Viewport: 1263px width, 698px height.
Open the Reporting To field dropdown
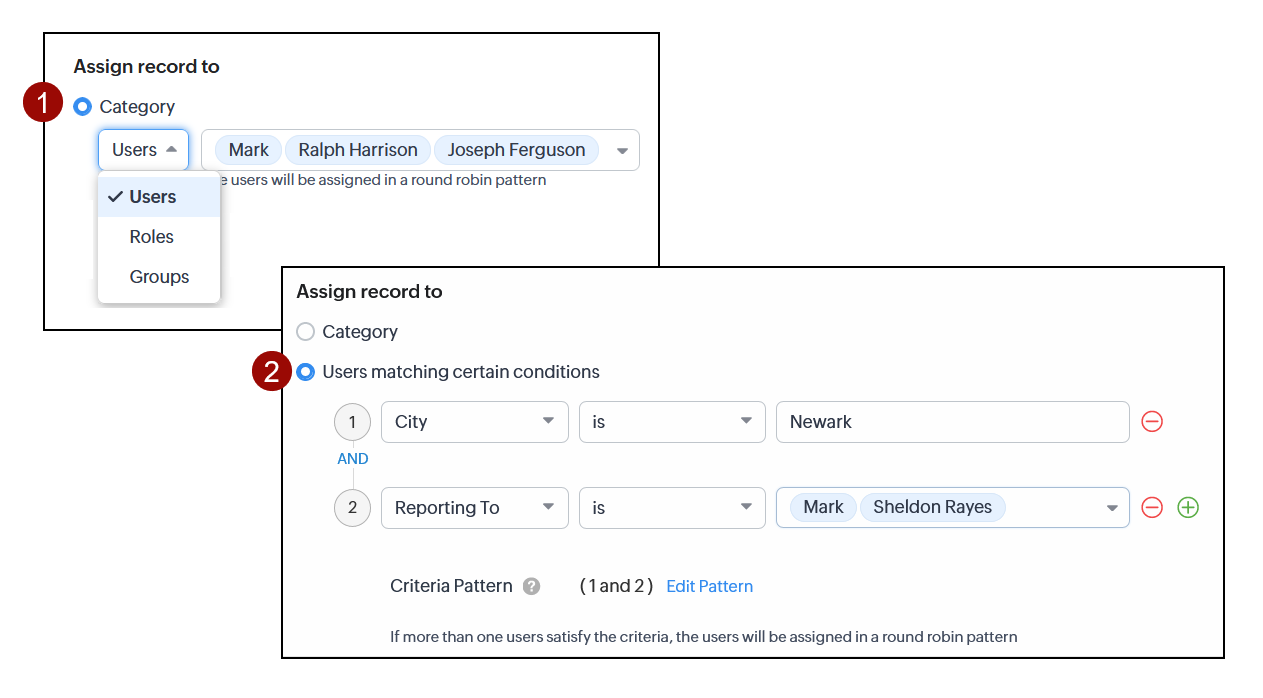point(474,508)
